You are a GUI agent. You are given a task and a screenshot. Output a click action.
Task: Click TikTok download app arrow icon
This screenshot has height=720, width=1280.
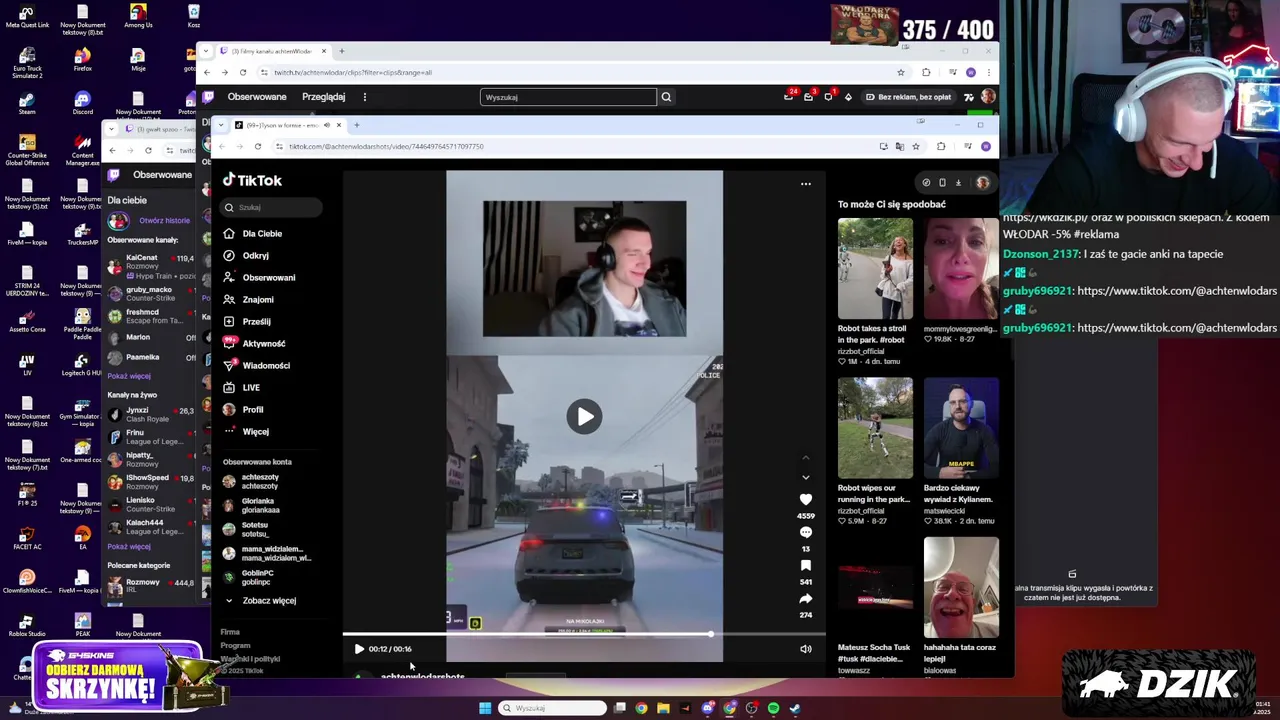tap(958, 182)
